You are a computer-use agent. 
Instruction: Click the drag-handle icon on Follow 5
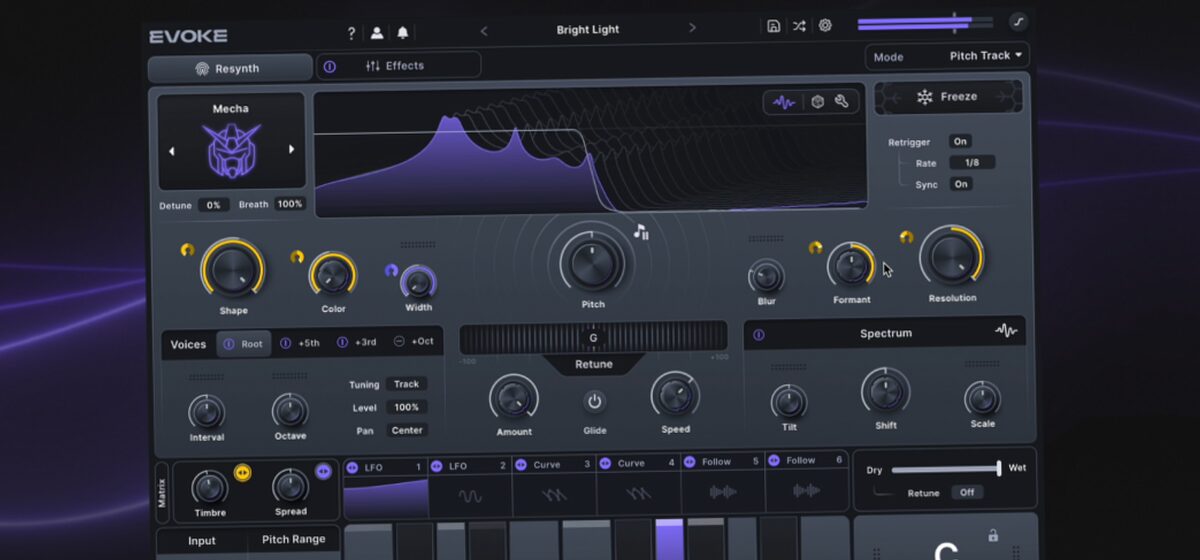click(690, 462)
